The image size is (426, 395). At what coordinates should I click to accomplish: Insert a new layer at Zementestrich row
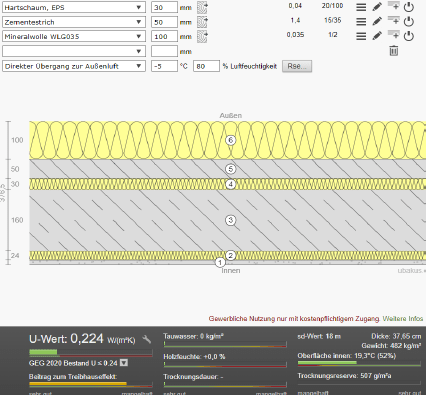(393, 20)
